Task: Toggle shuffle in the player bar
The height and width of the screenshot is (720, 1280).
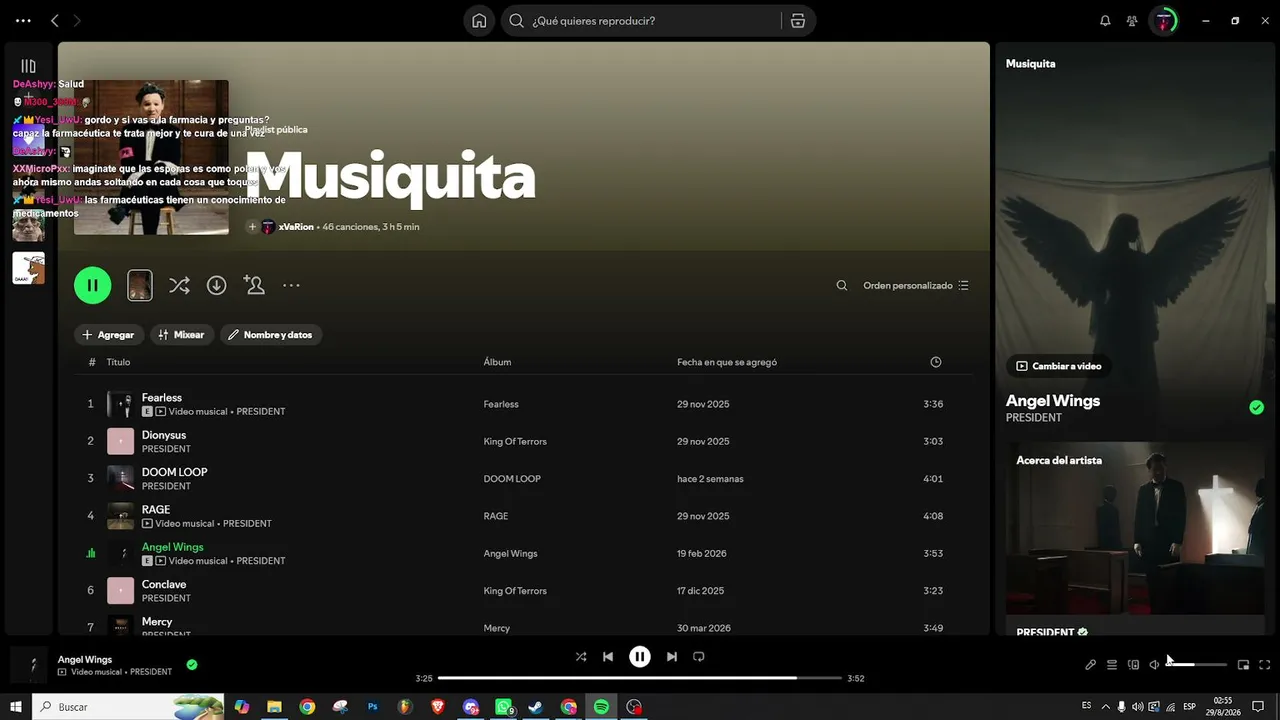Action: coord(581,657)
